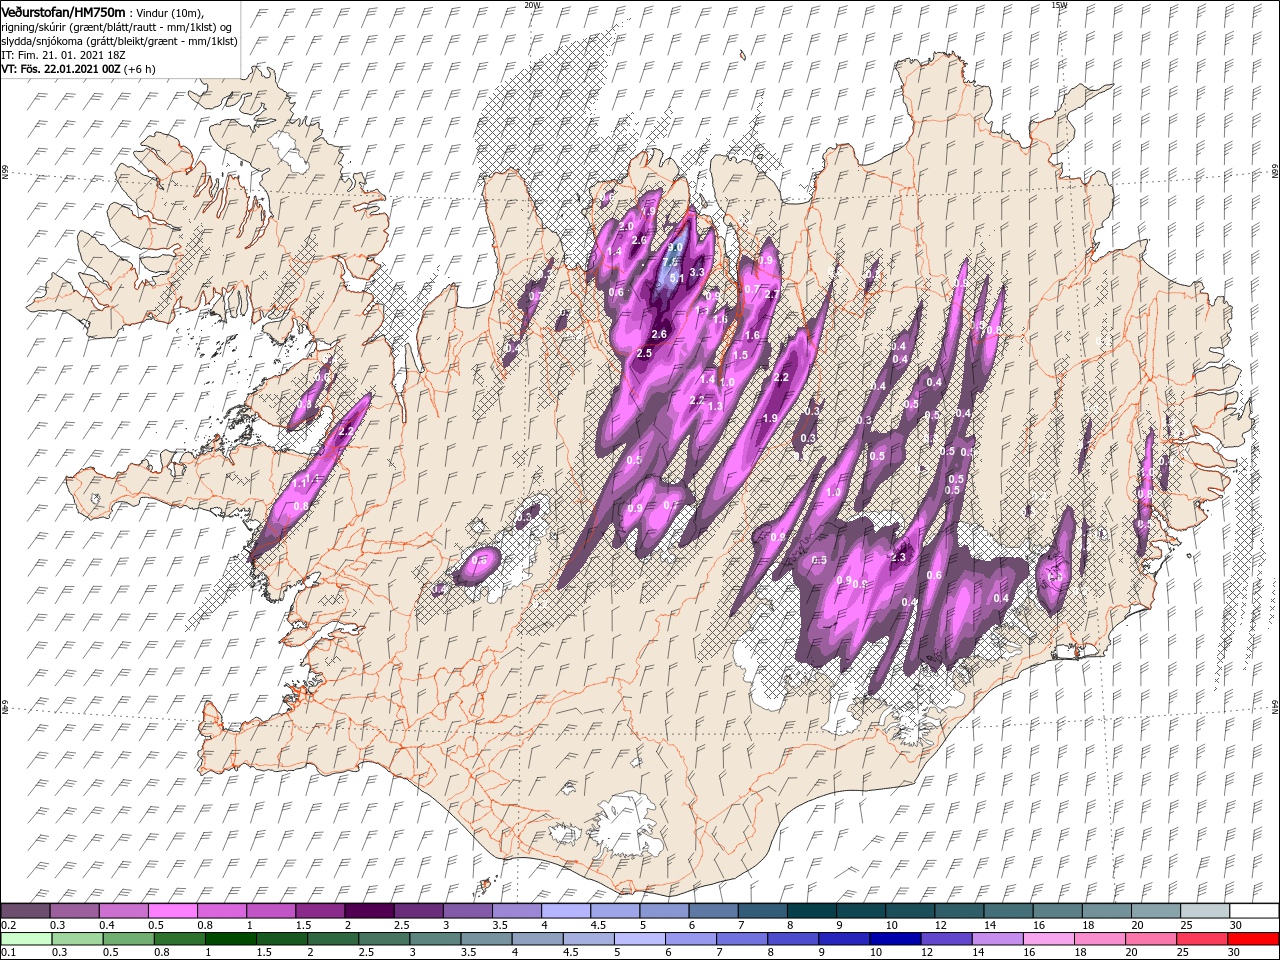Click the '0.4' snow legend label
Viewport: 1280px width, 960px height.
tap(106, 925)
